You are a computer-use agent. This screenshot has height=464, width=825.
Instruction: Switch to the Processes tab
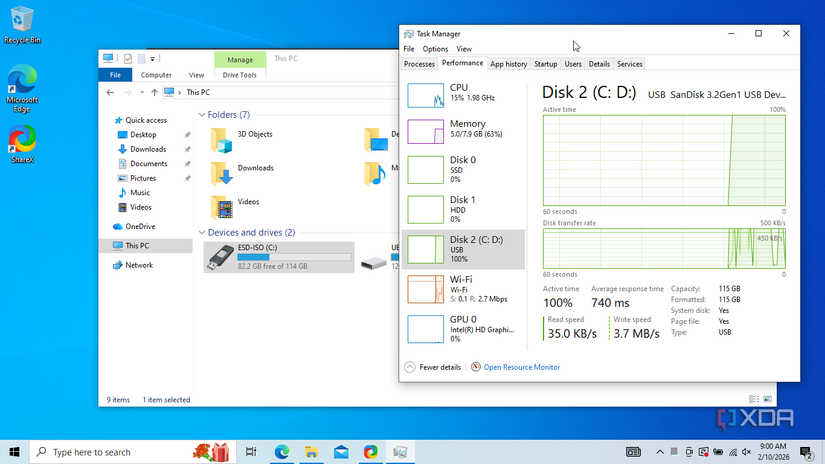click(419, 64)
